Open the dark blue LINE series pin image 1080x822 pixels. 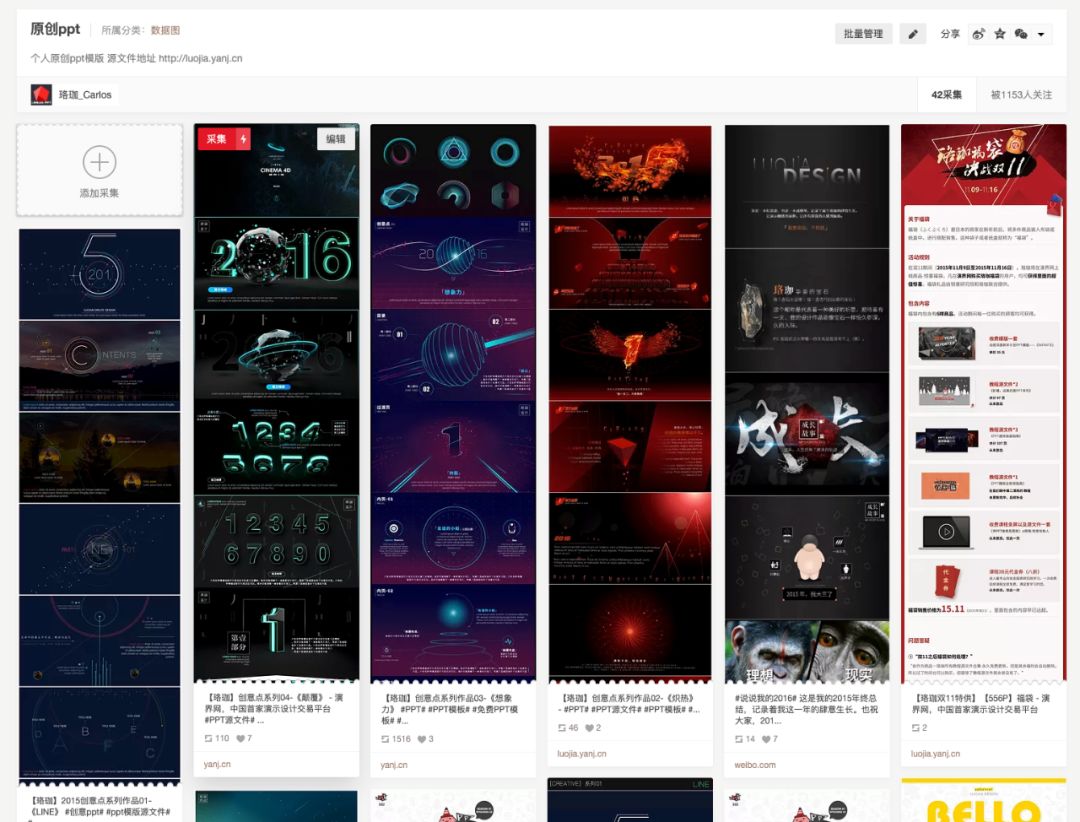pyautogui.click(x=100, y=506)
